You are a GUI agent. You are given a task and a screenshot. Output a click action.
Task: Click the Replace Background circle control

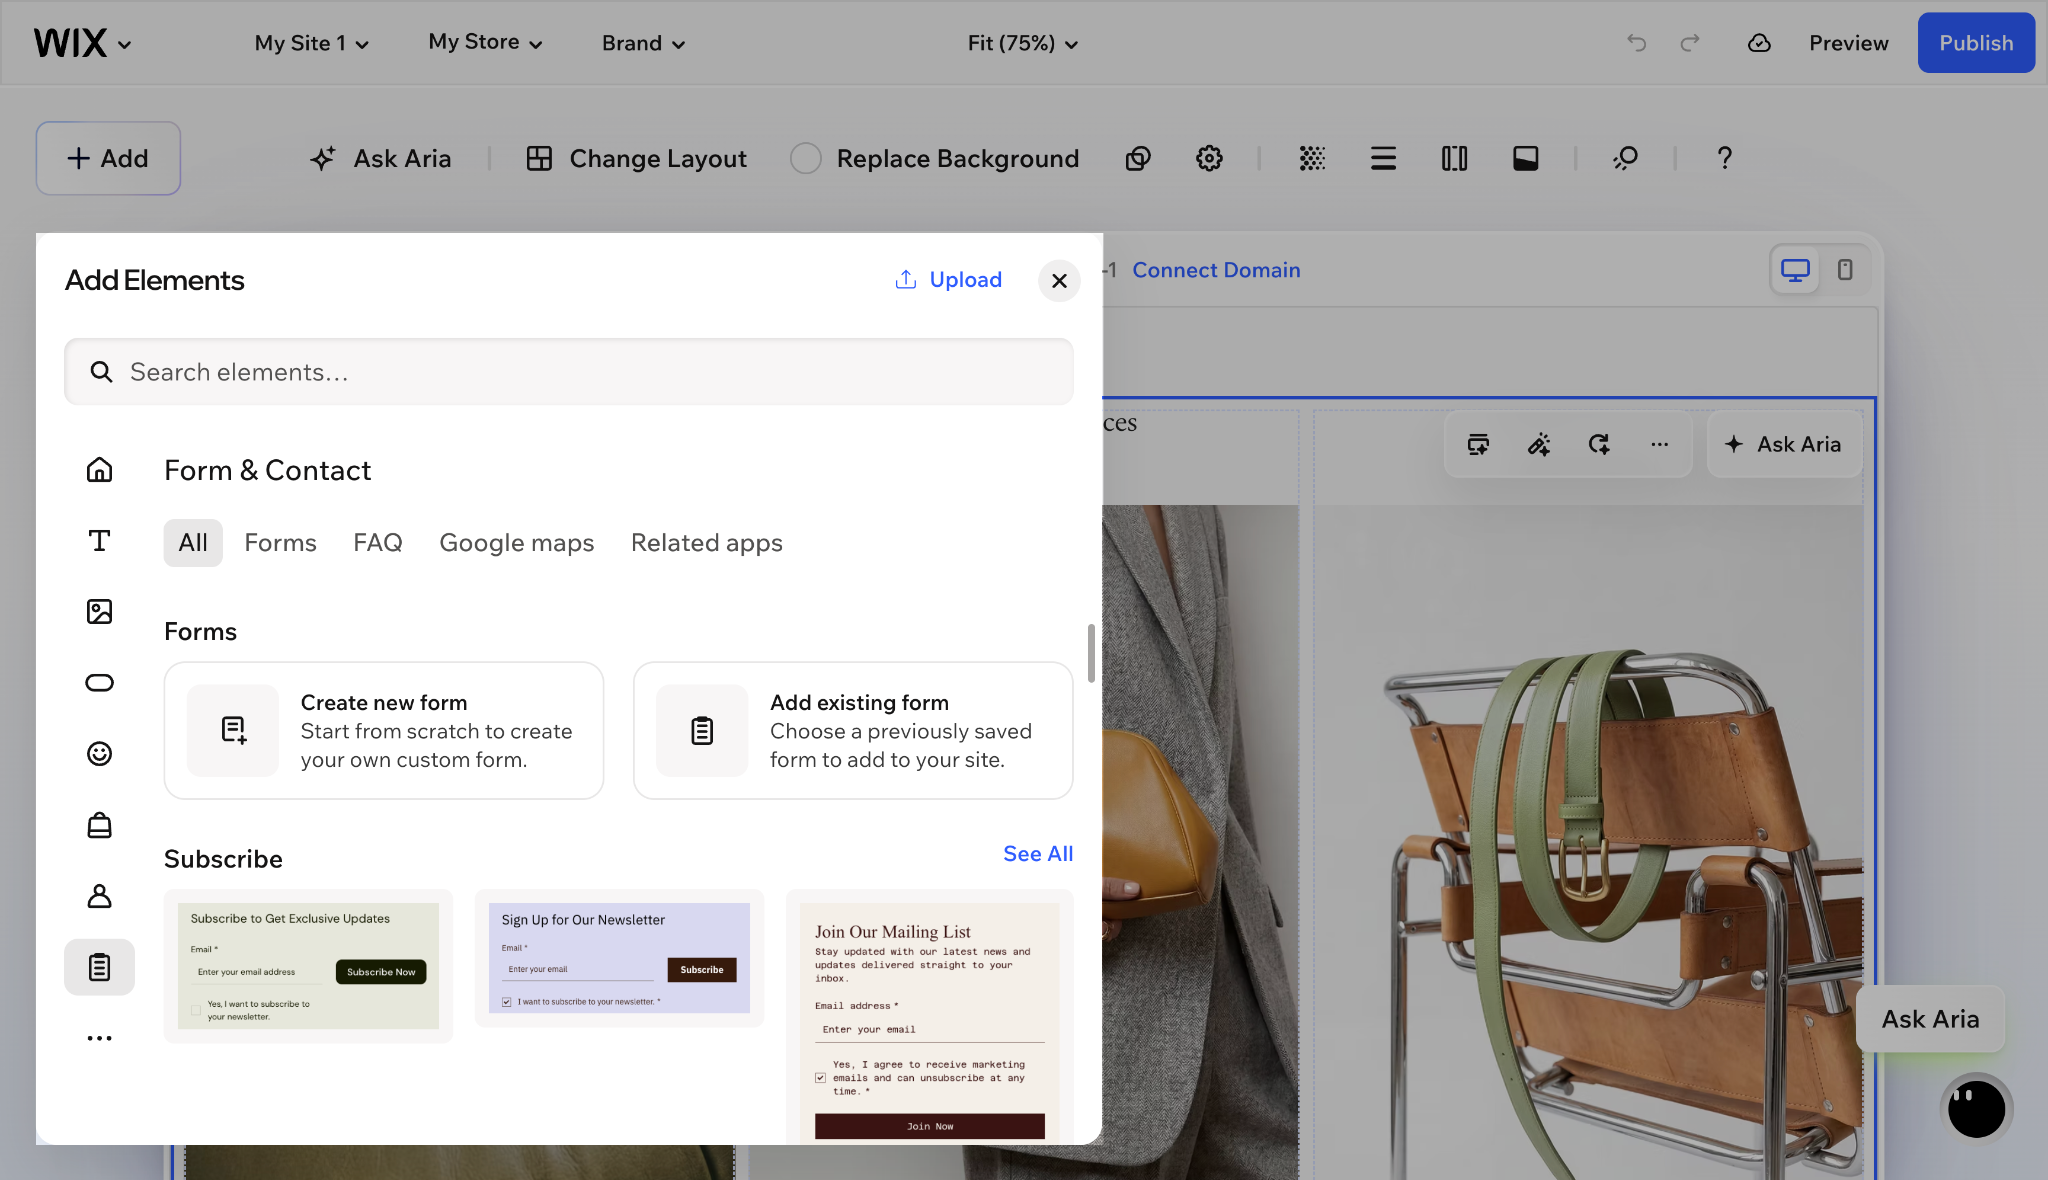click(x=805, y=158)
